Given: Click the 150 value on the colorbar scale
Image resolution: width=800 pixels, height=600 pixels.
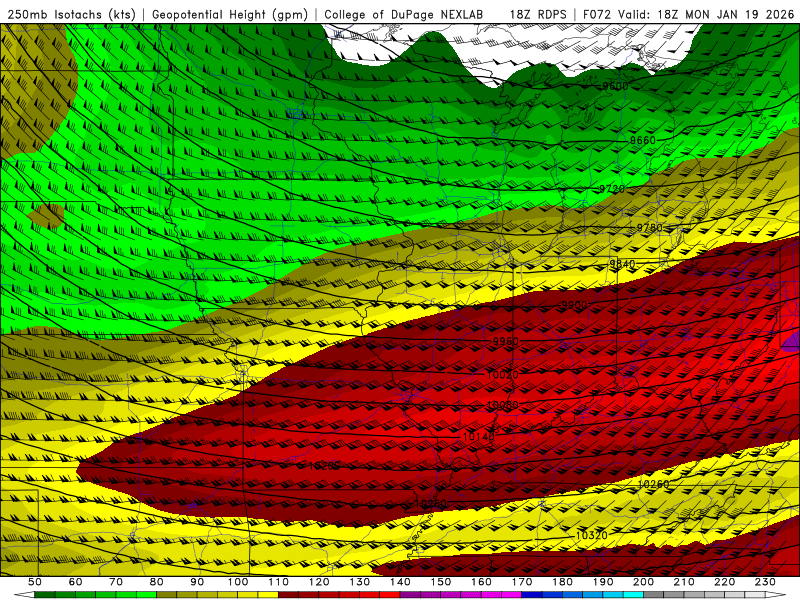Looking at the screenshot, I should [x=441, y=582].
